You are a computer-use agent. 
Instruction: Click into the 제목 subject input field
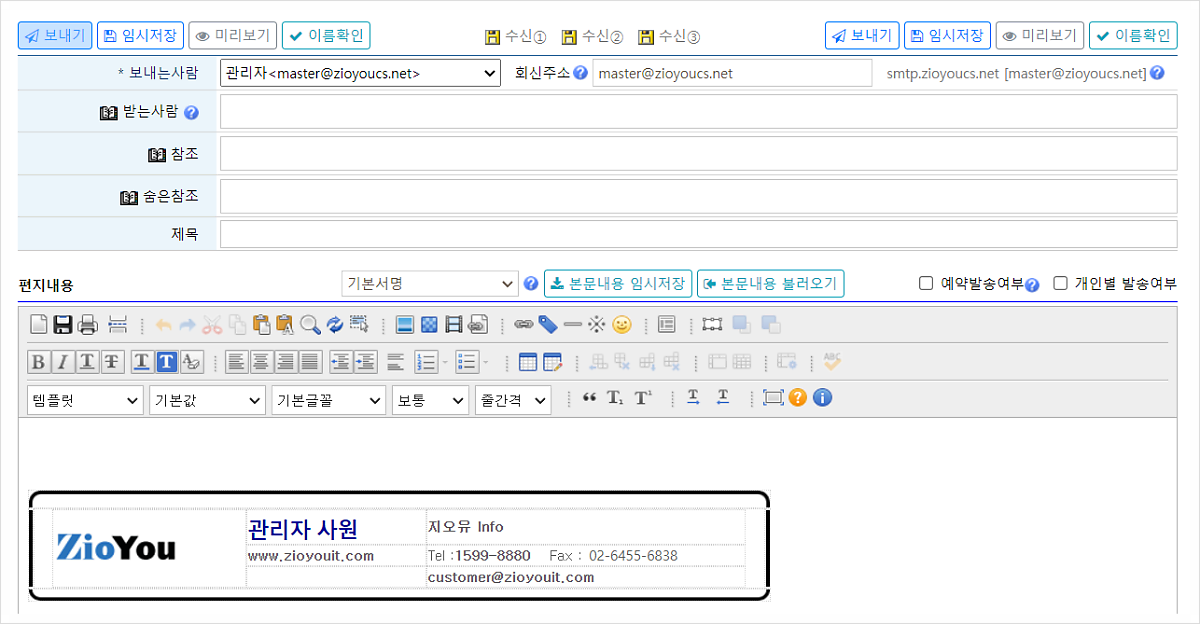[x=698, y=235]
